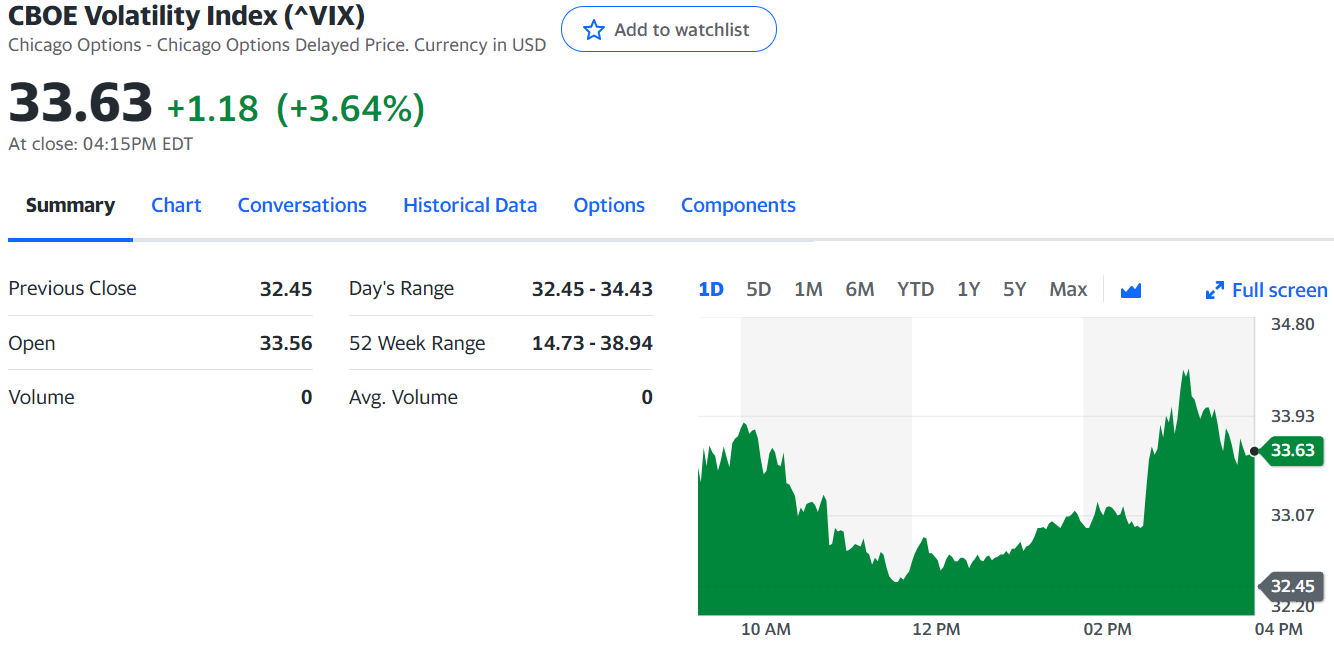This screenshot has height=647, width=1334.
Task: Click the Day's Range value 32.45 - 34.43
Action: (592, 289)
